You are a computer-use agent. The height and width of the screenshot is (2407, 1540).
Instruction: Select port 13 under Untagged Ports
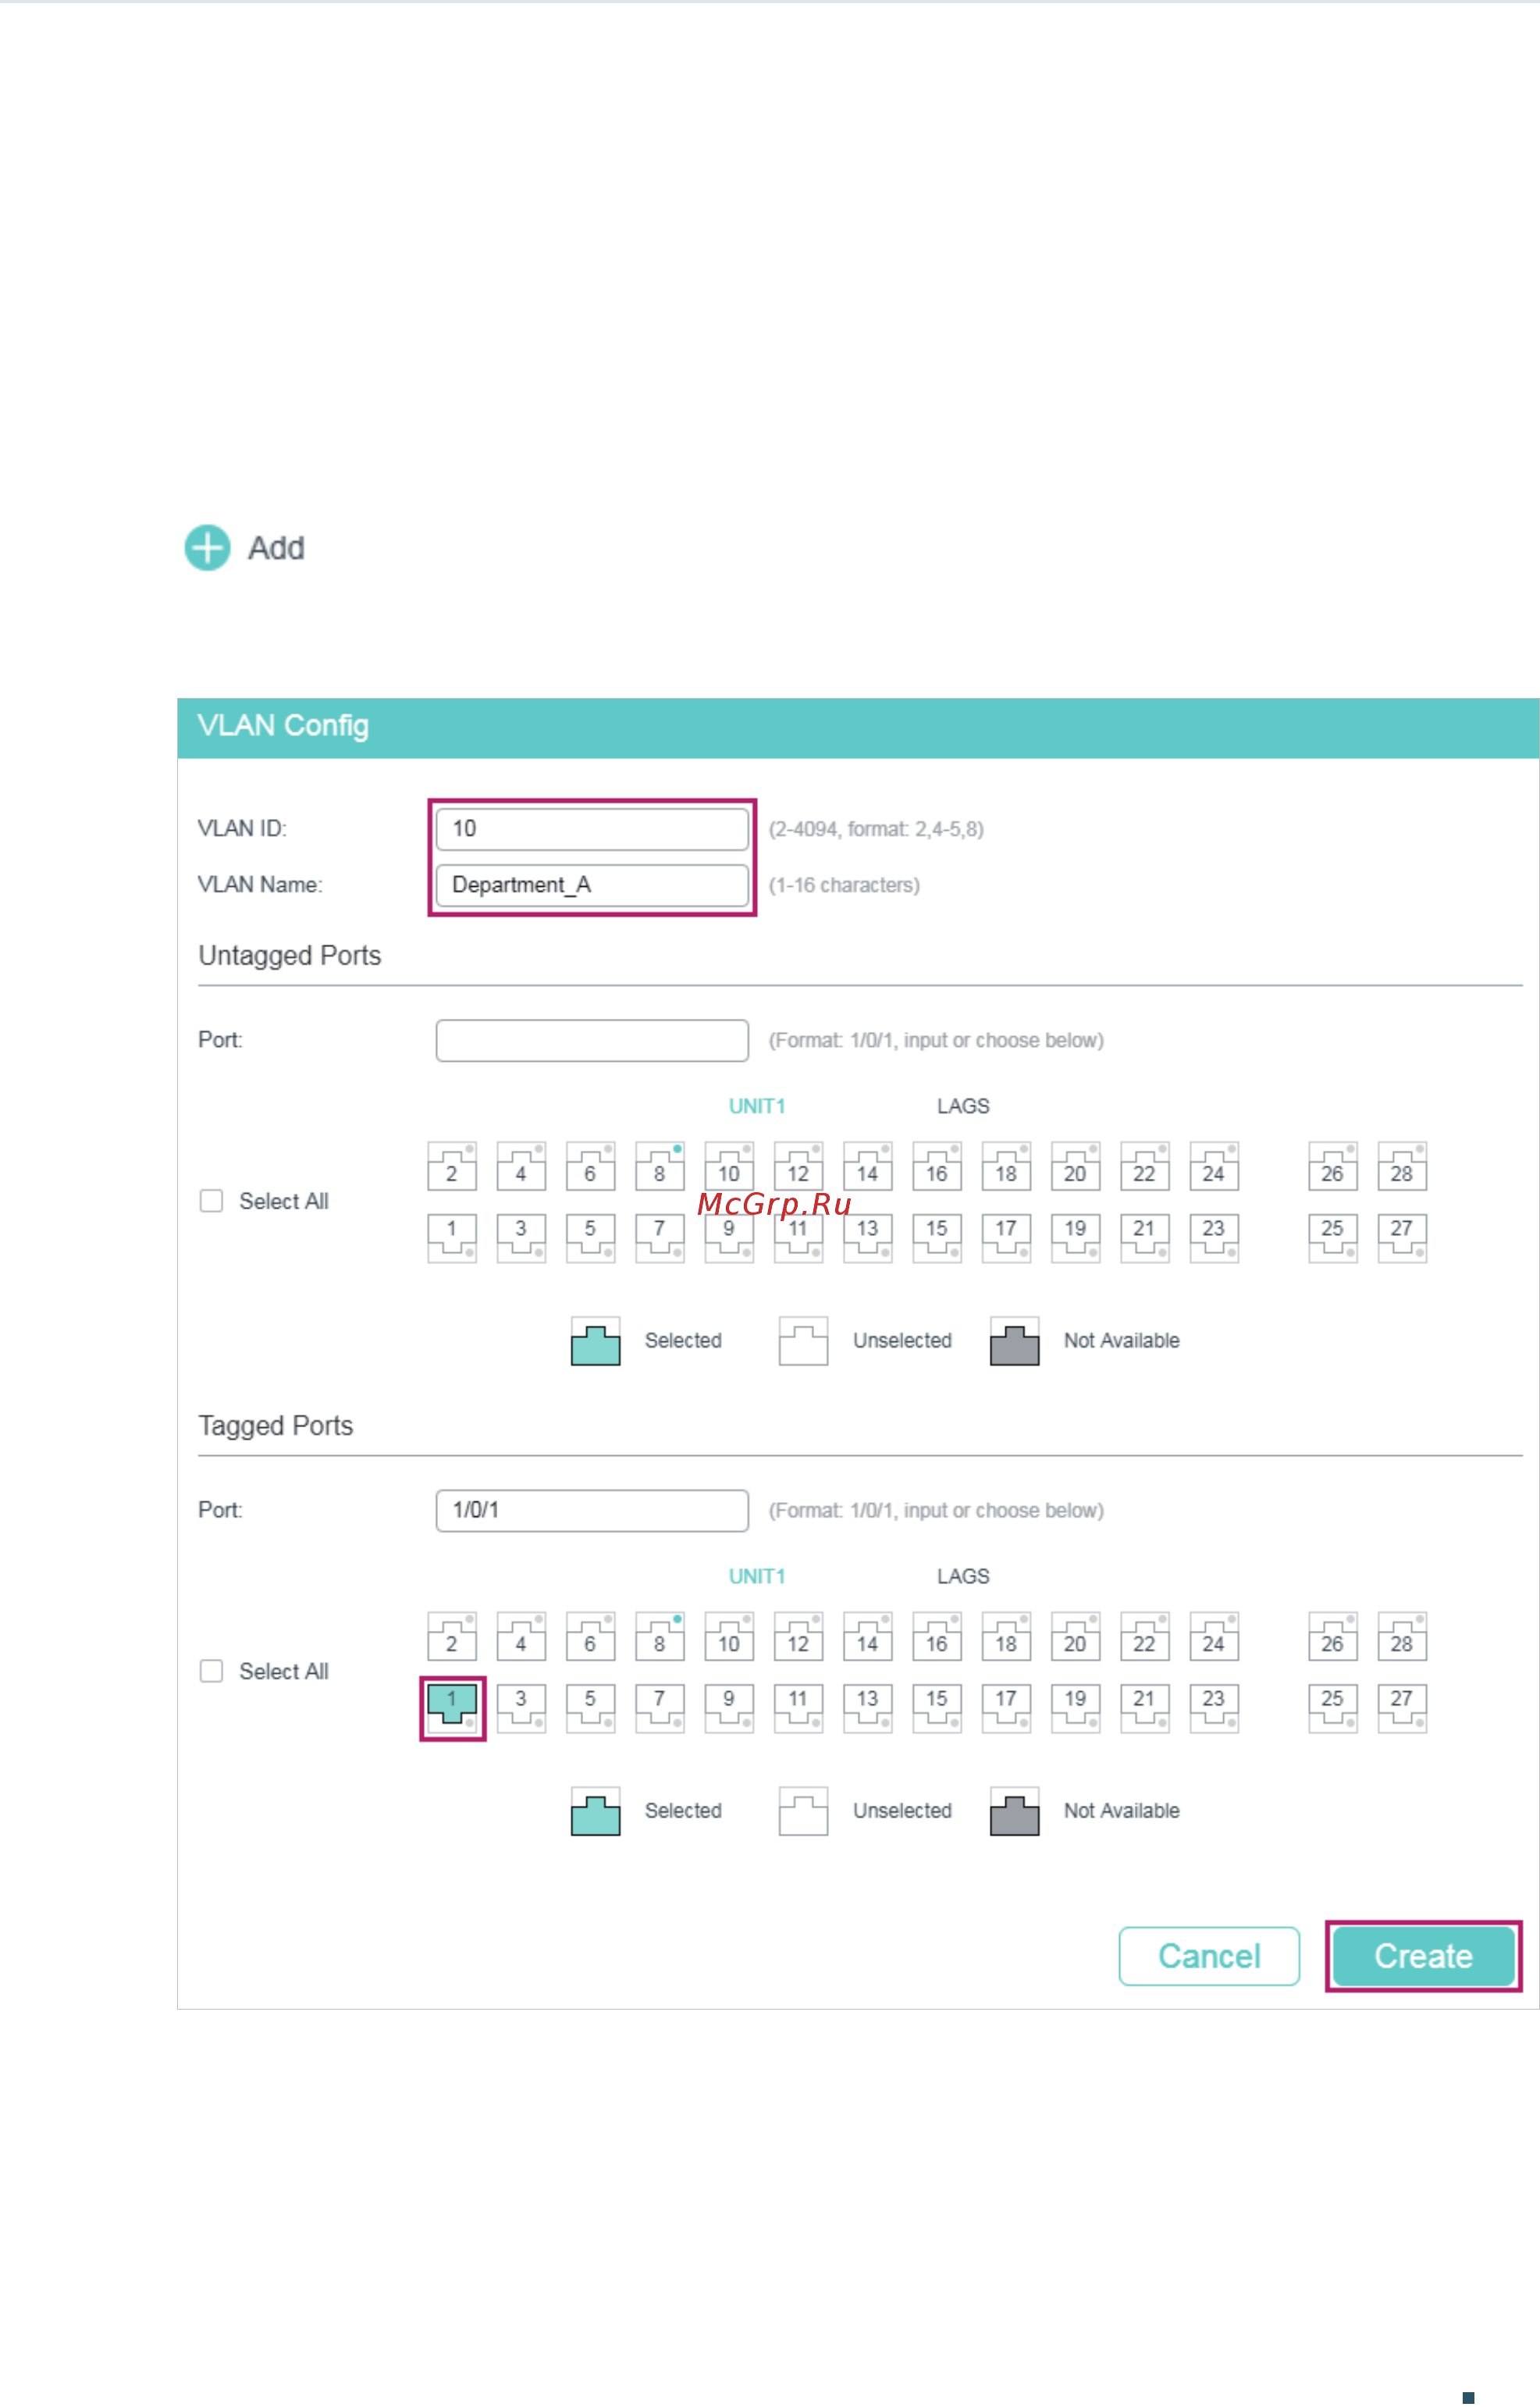868,1238
